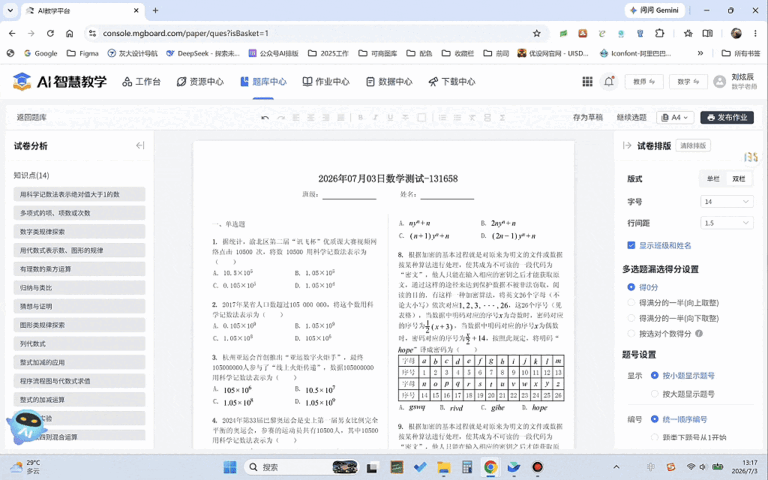Collapse the 试卷排版 panel arrow icon
The image size is (768, 480).
tap(627, 145)
